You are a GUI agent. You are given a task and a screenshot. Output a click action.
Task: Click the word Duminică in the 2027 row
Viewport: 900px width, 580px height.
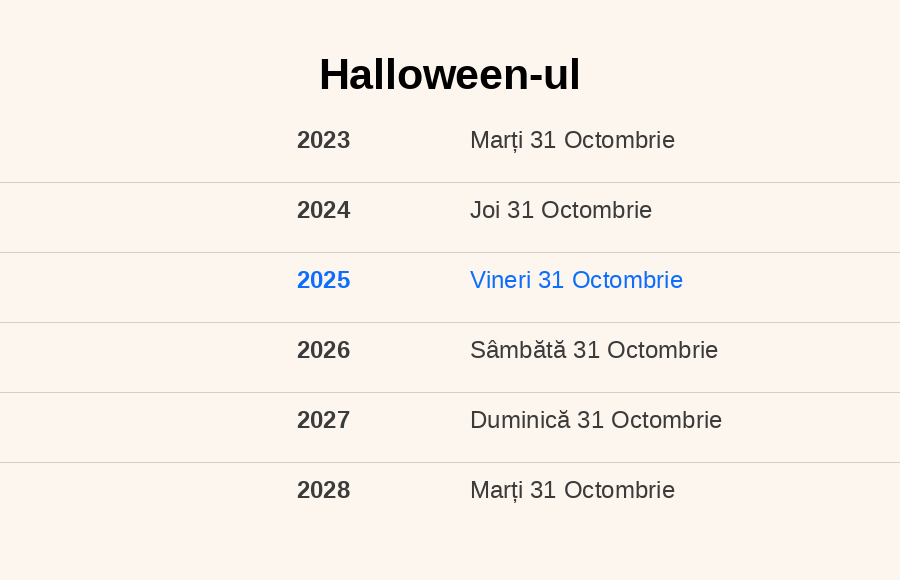click(521, 420)
